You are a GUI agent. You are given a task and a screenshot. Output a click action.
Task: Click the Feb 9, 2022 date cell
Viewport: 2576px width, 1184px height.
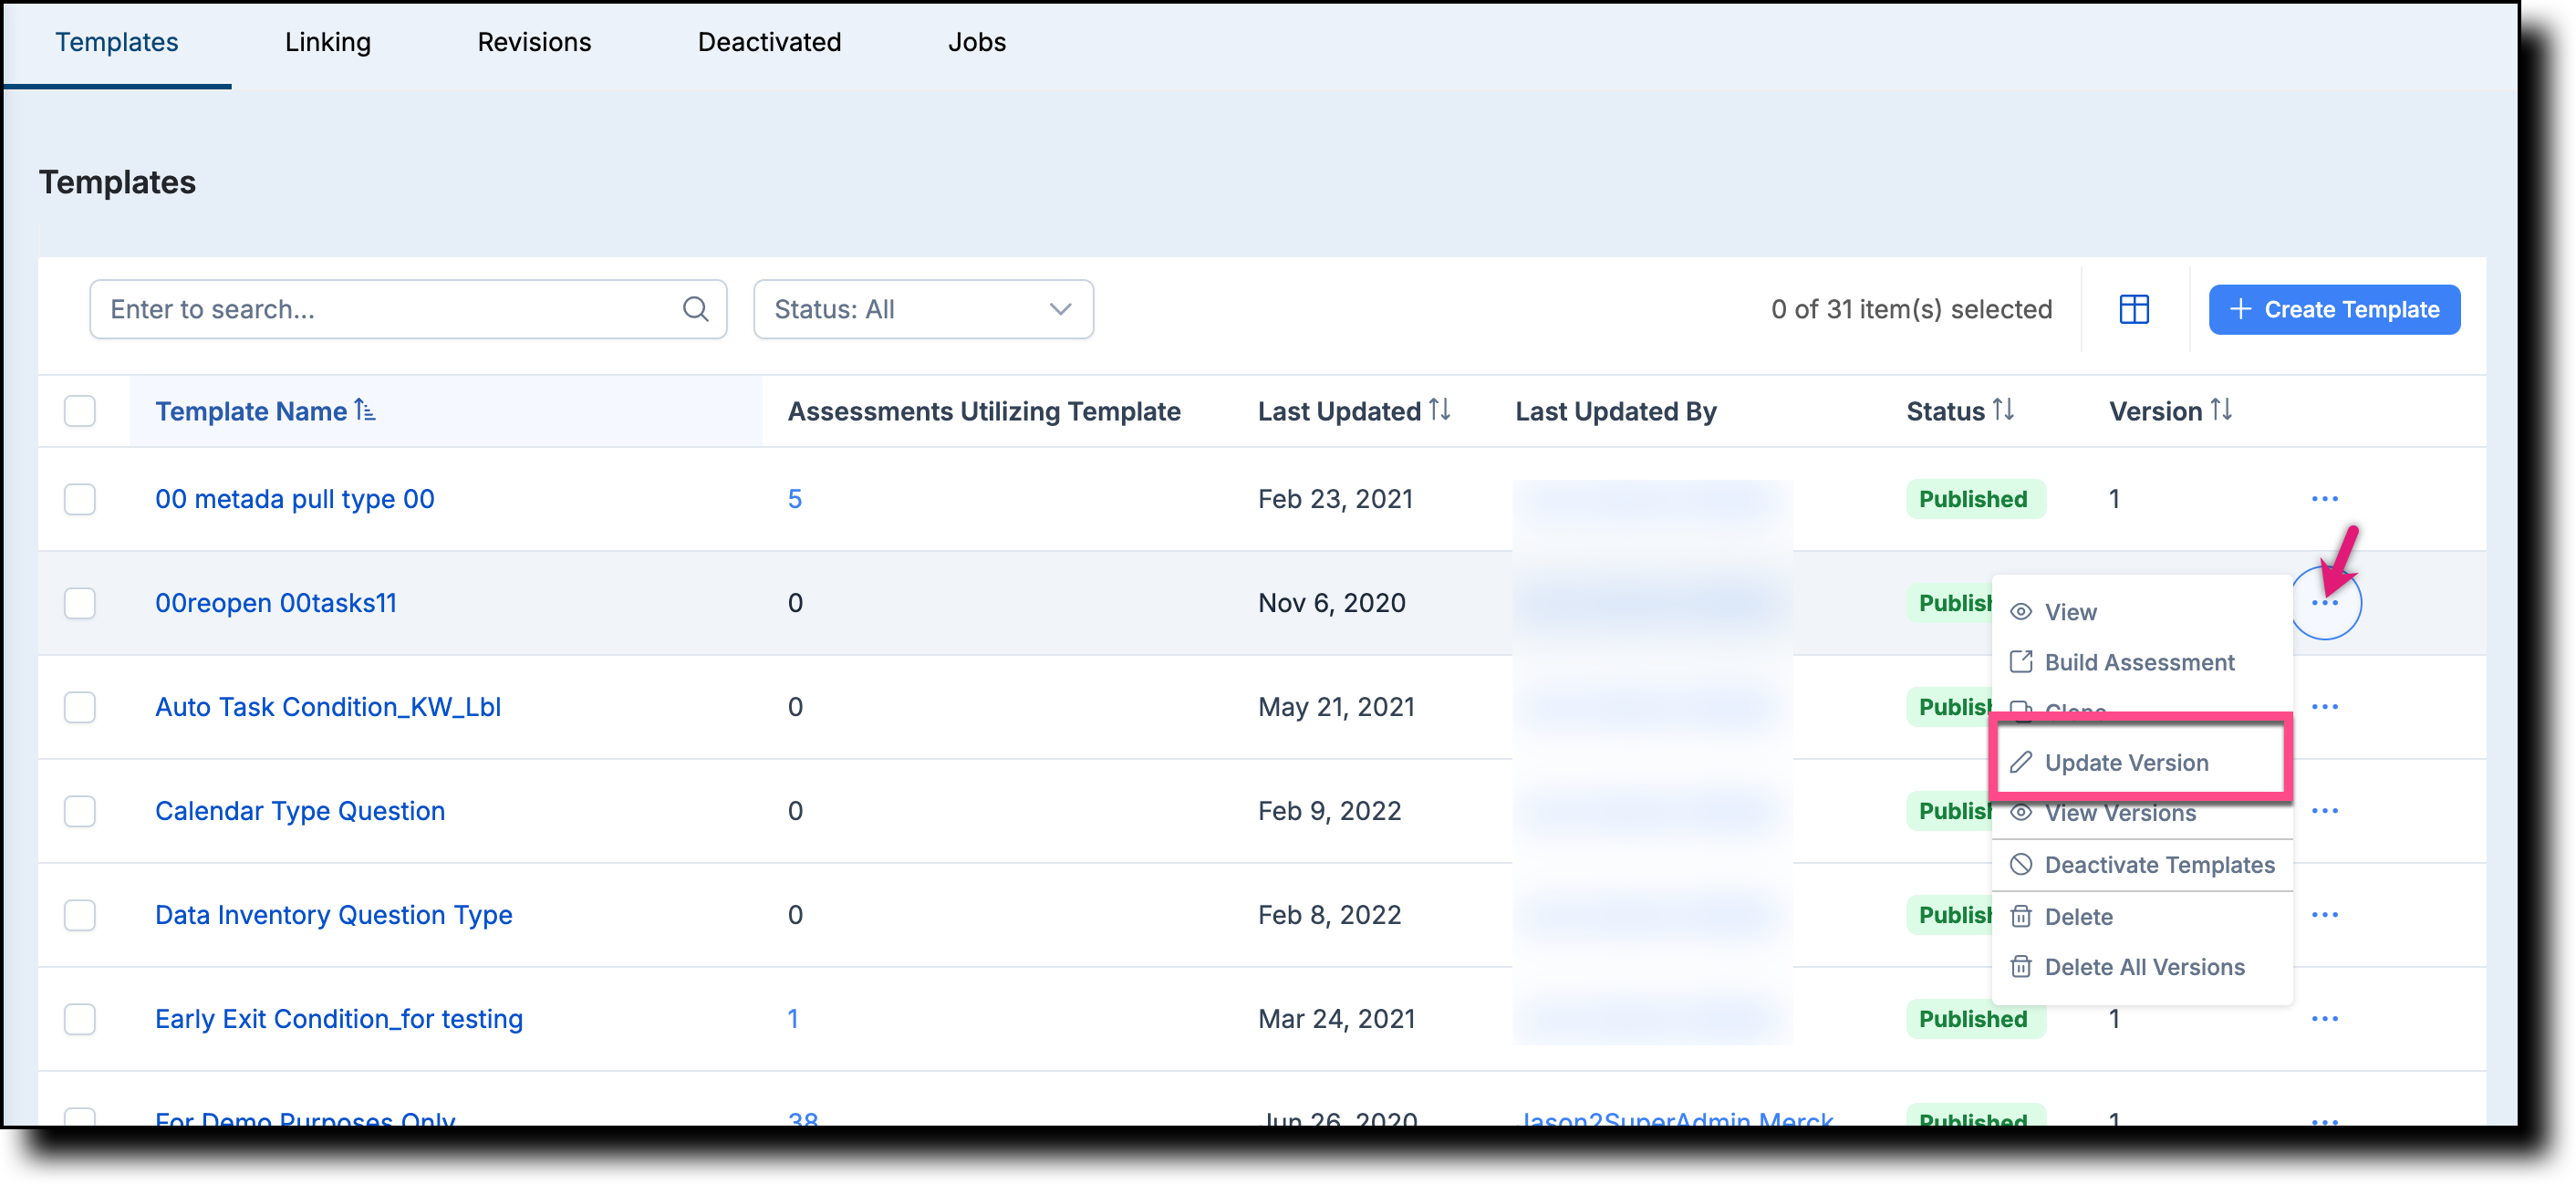(x=1329, y=811)
